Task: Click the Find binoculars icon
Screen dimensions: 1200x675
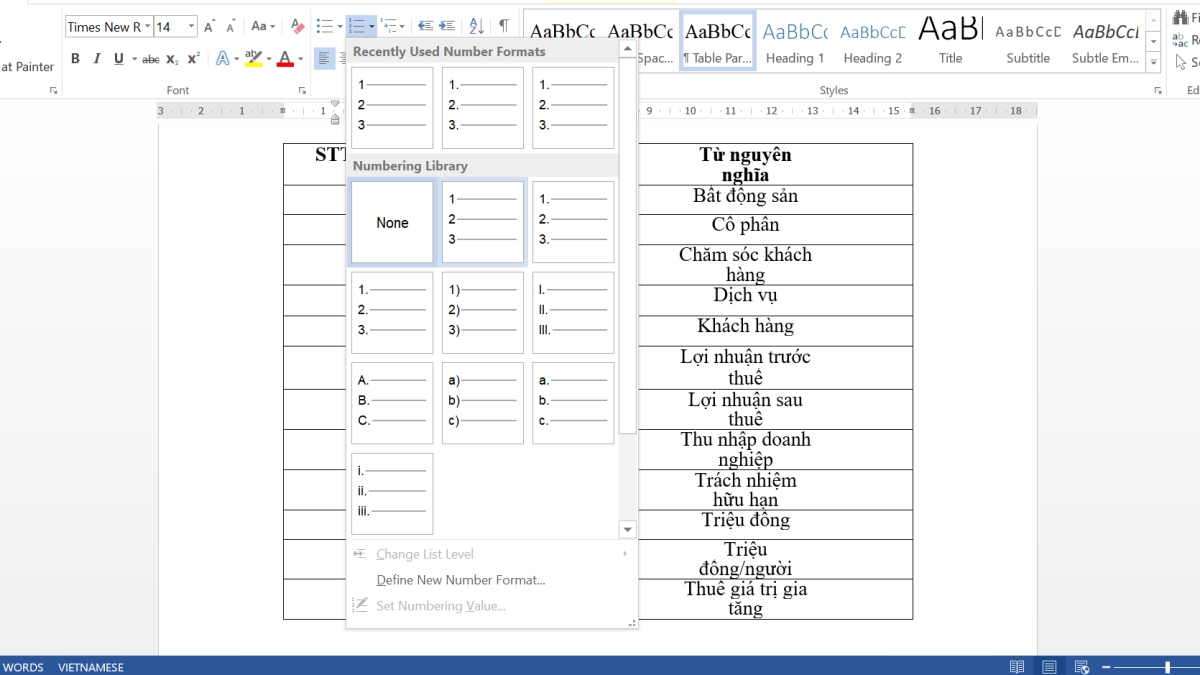Action: click(x=1180, y=17)
